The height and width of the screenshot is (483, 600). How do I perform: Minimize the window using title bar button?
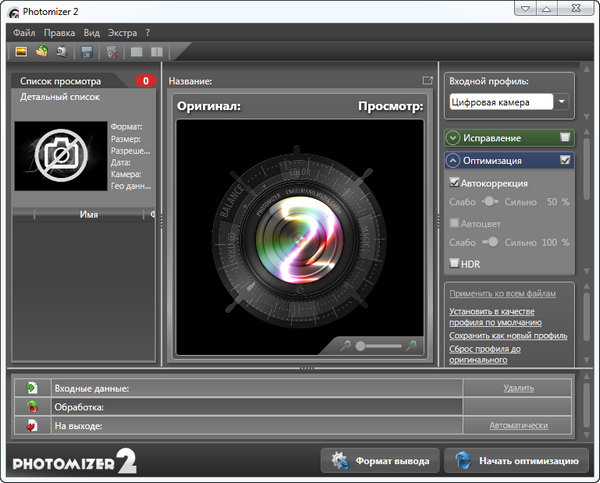coord(526,8)
